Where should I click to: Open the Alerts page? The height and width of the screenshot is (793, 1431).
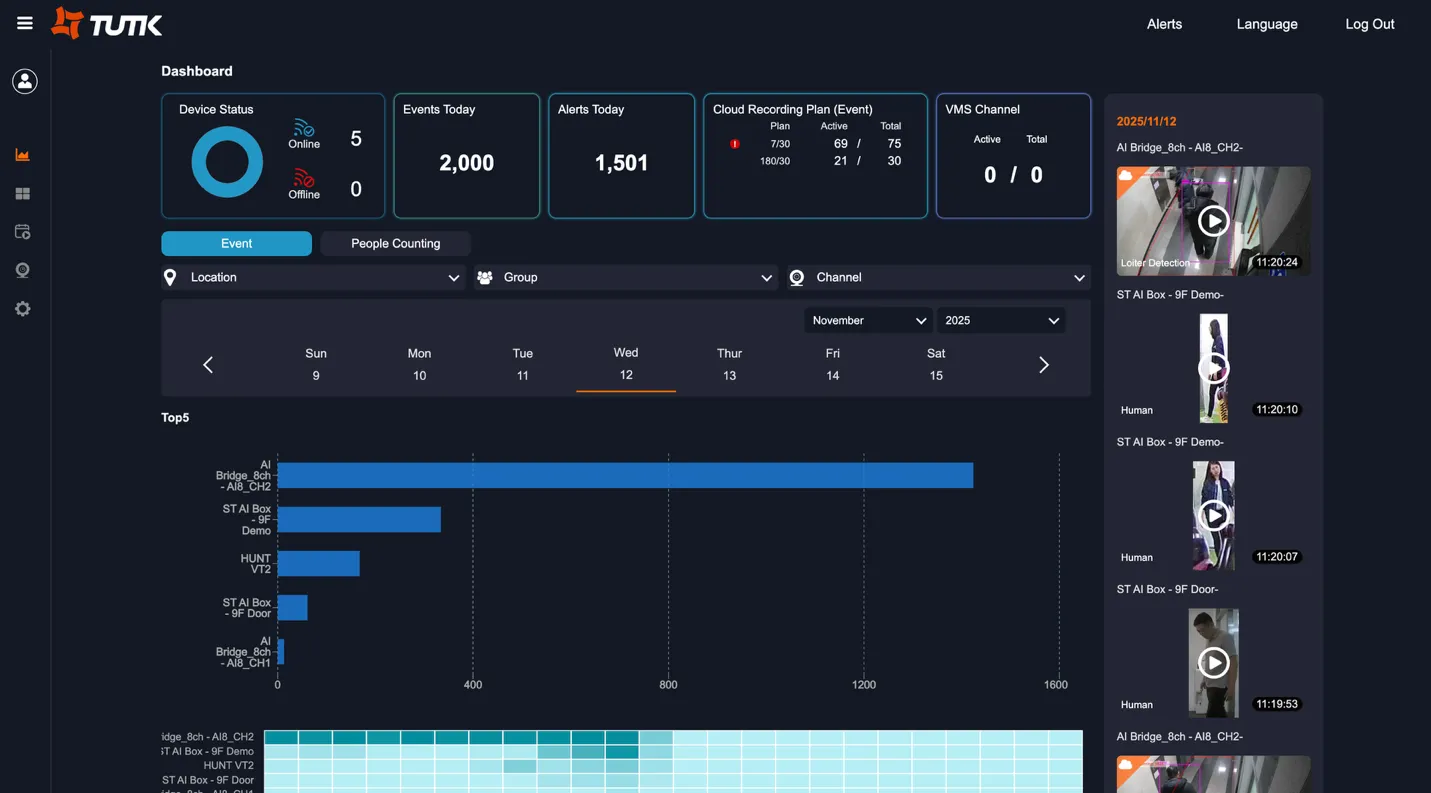[x=1163, y=23]
